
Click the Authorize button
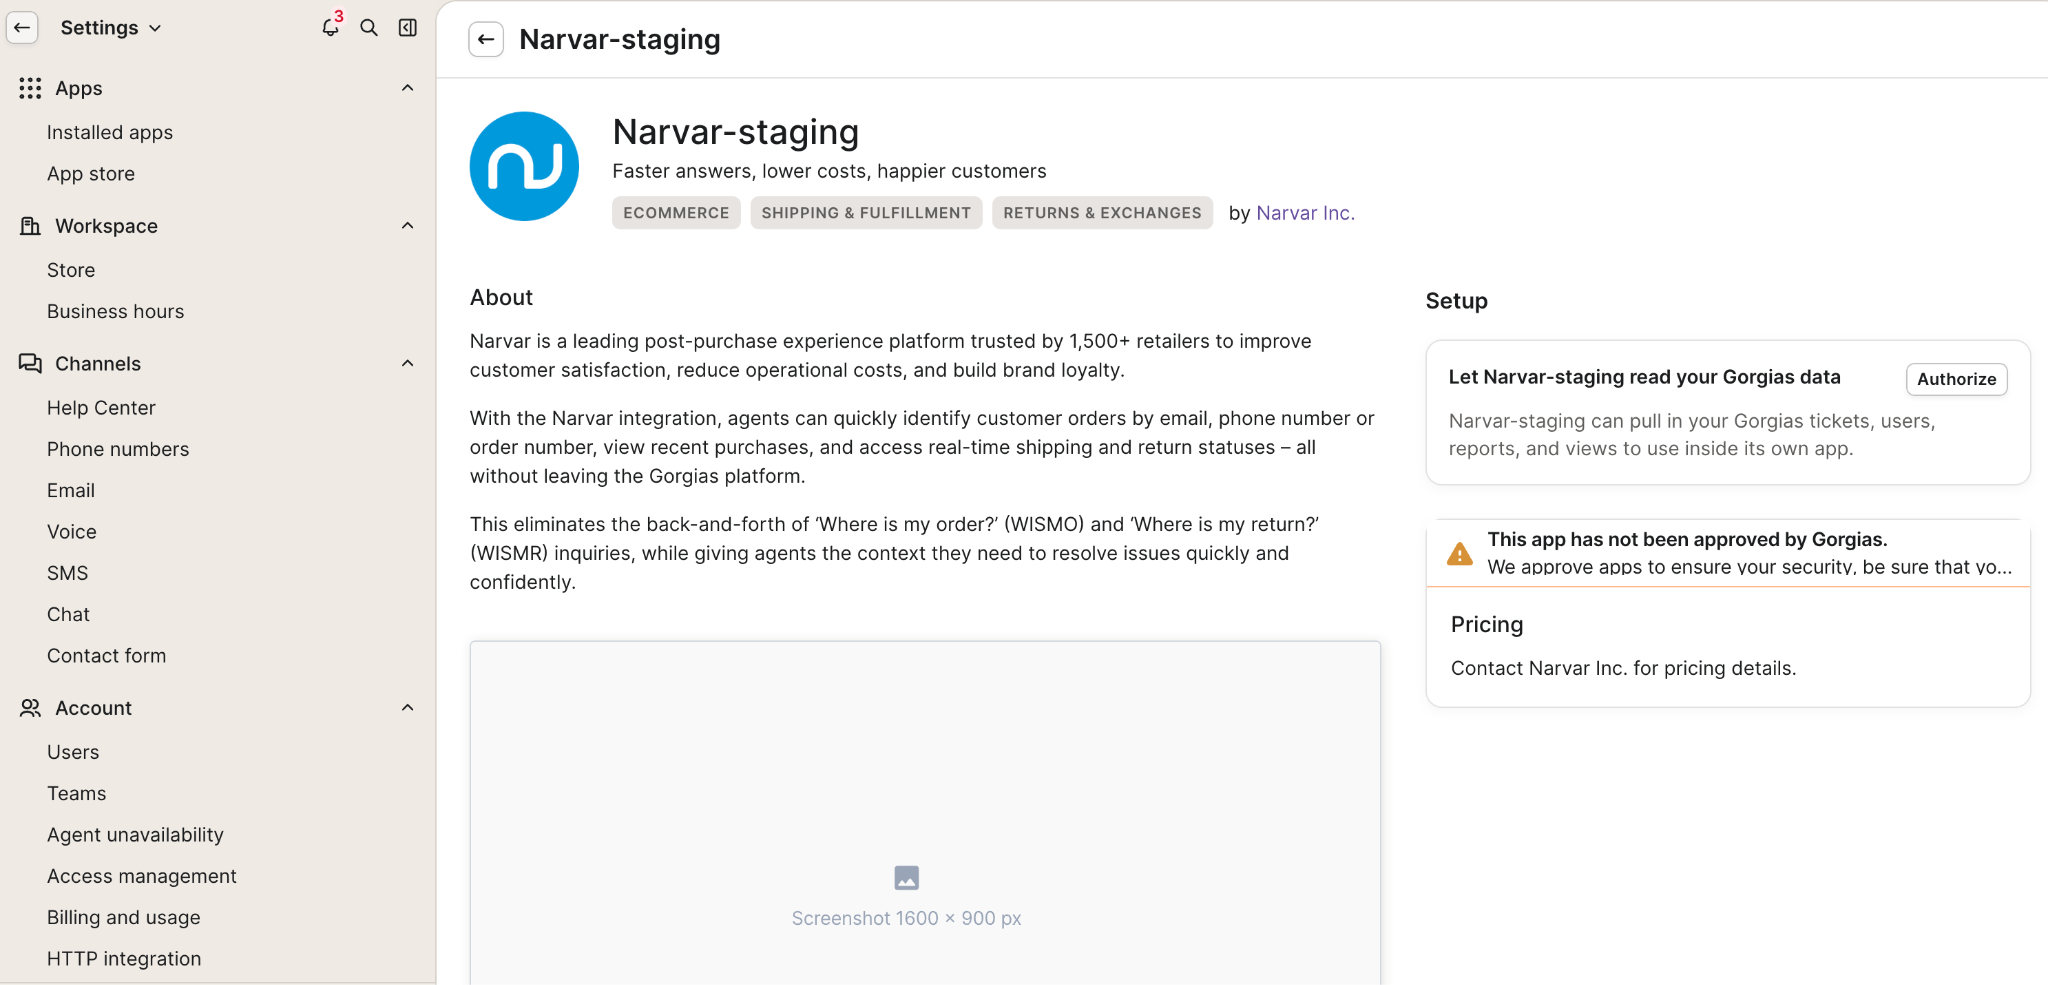(x=1956, y=379)
